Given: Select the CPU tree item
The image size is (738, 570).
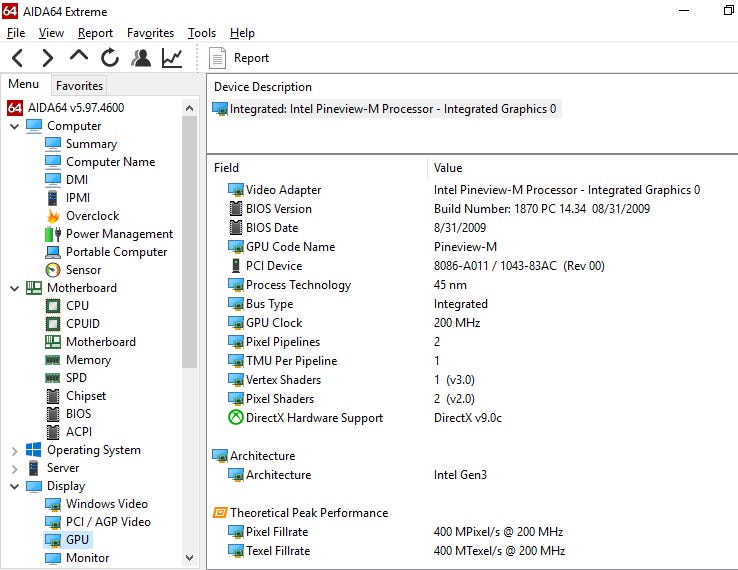Looking at the screenshot, I should (67, 306).
